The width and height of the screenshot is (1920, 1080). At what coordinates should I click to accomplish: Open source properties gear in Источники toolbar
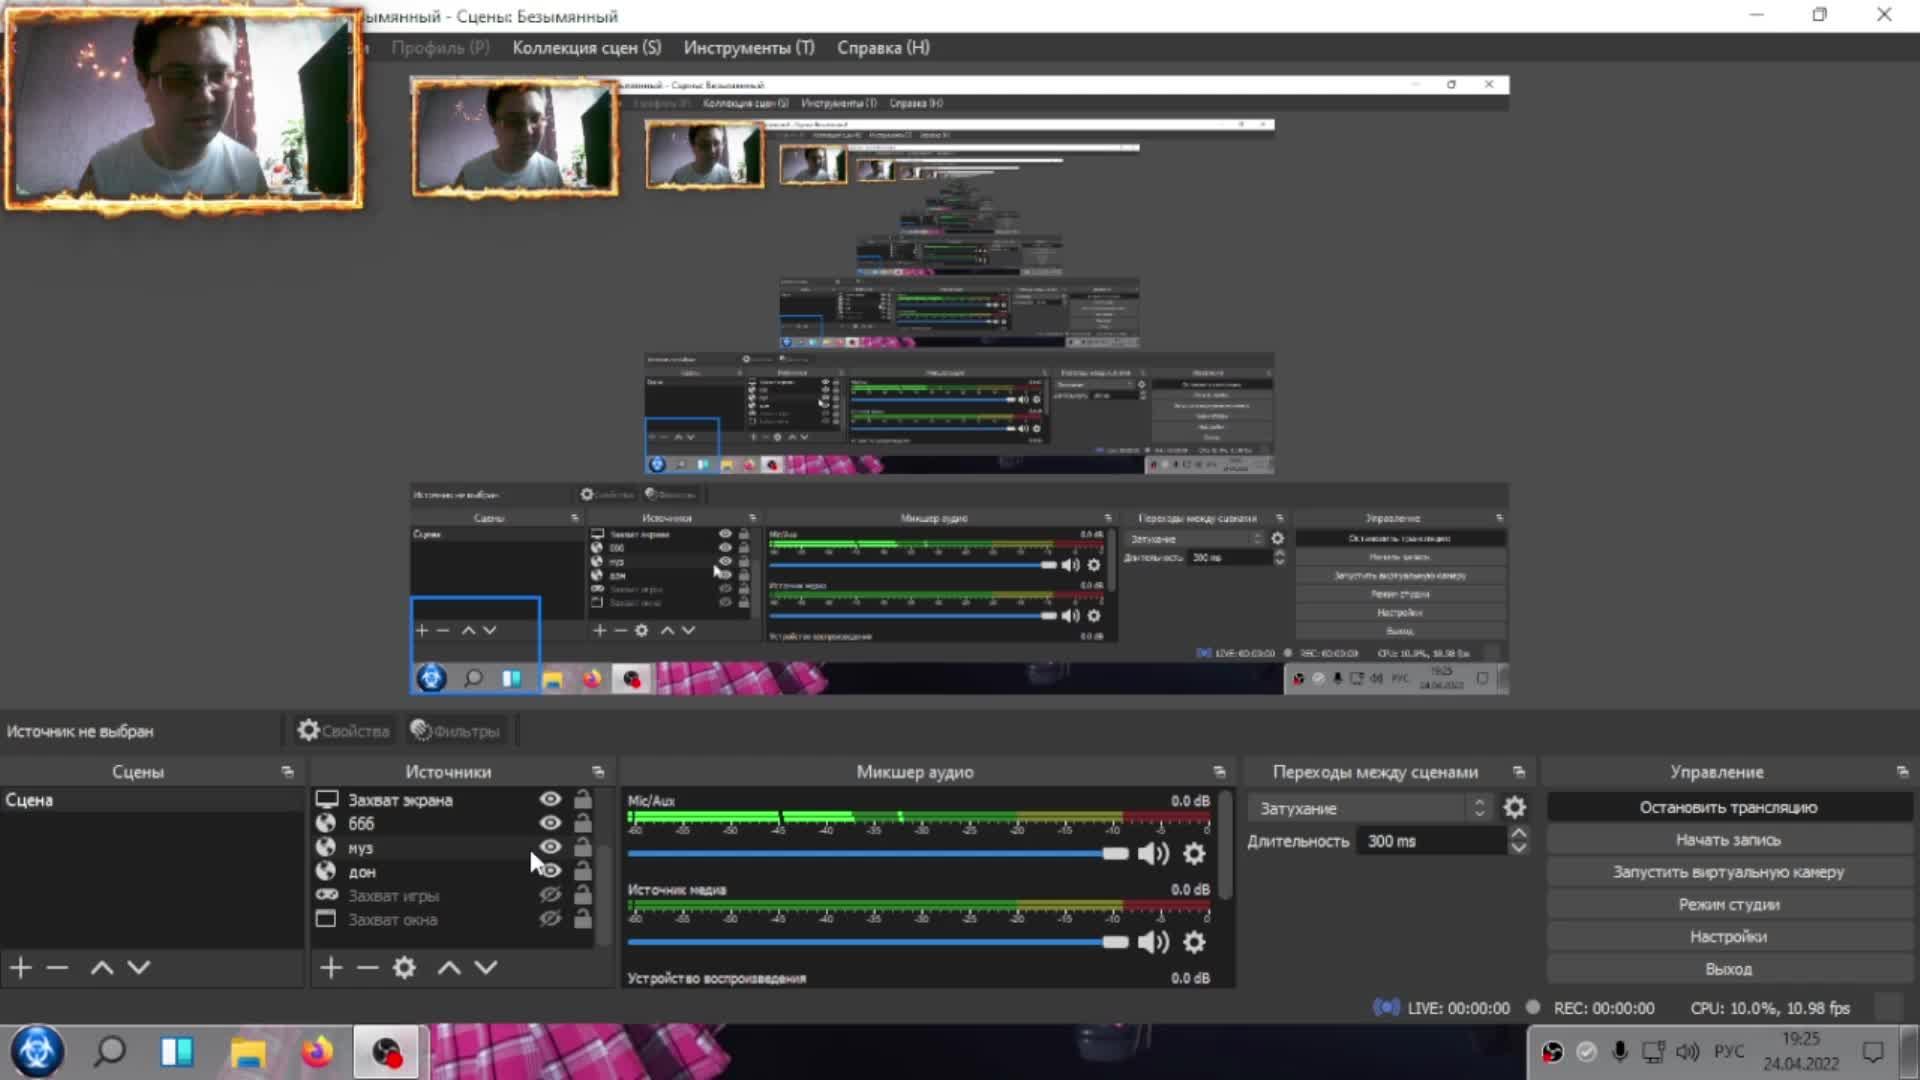(404, 967)
